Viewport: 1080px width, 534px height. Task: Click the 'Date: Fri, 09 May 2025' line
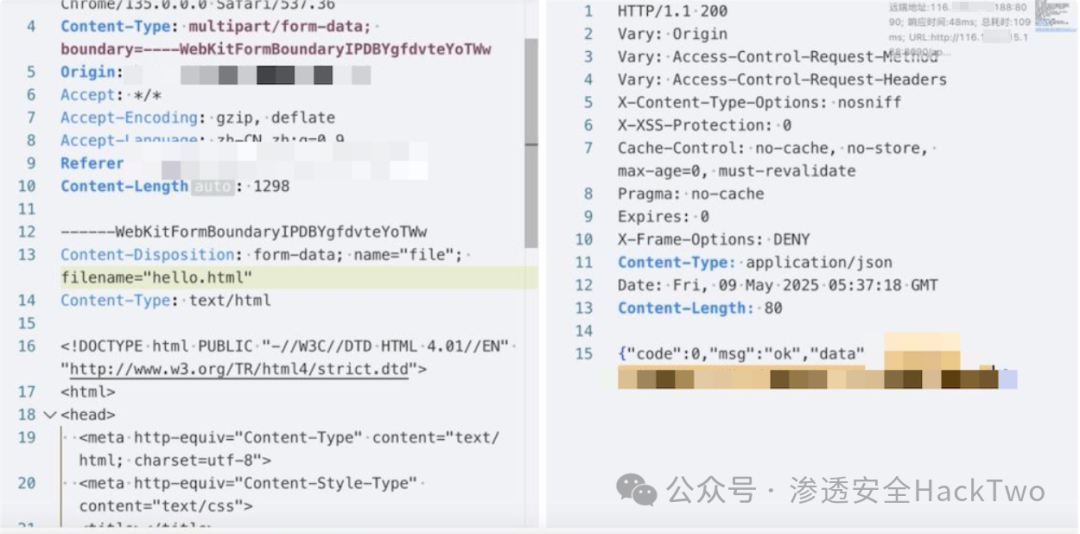point(778,285)
